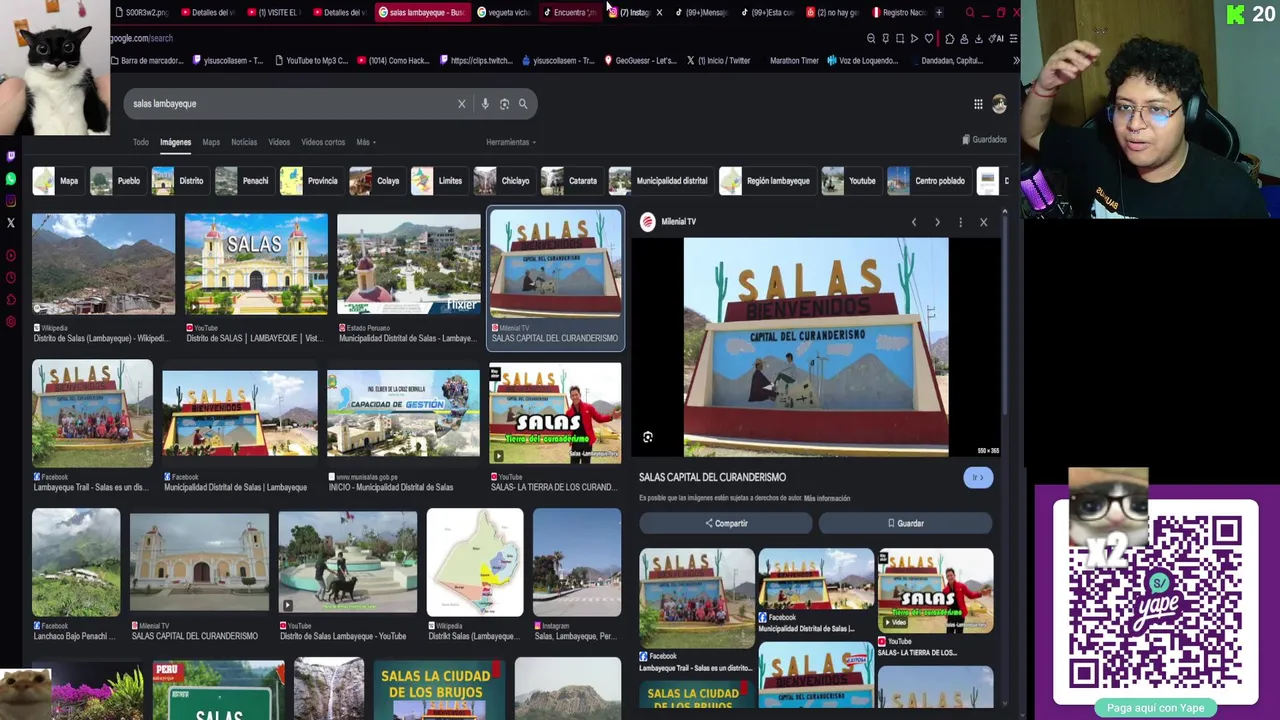Filter images by Centro poblado chip
The image size is (1280, 720).
point(928,181)
